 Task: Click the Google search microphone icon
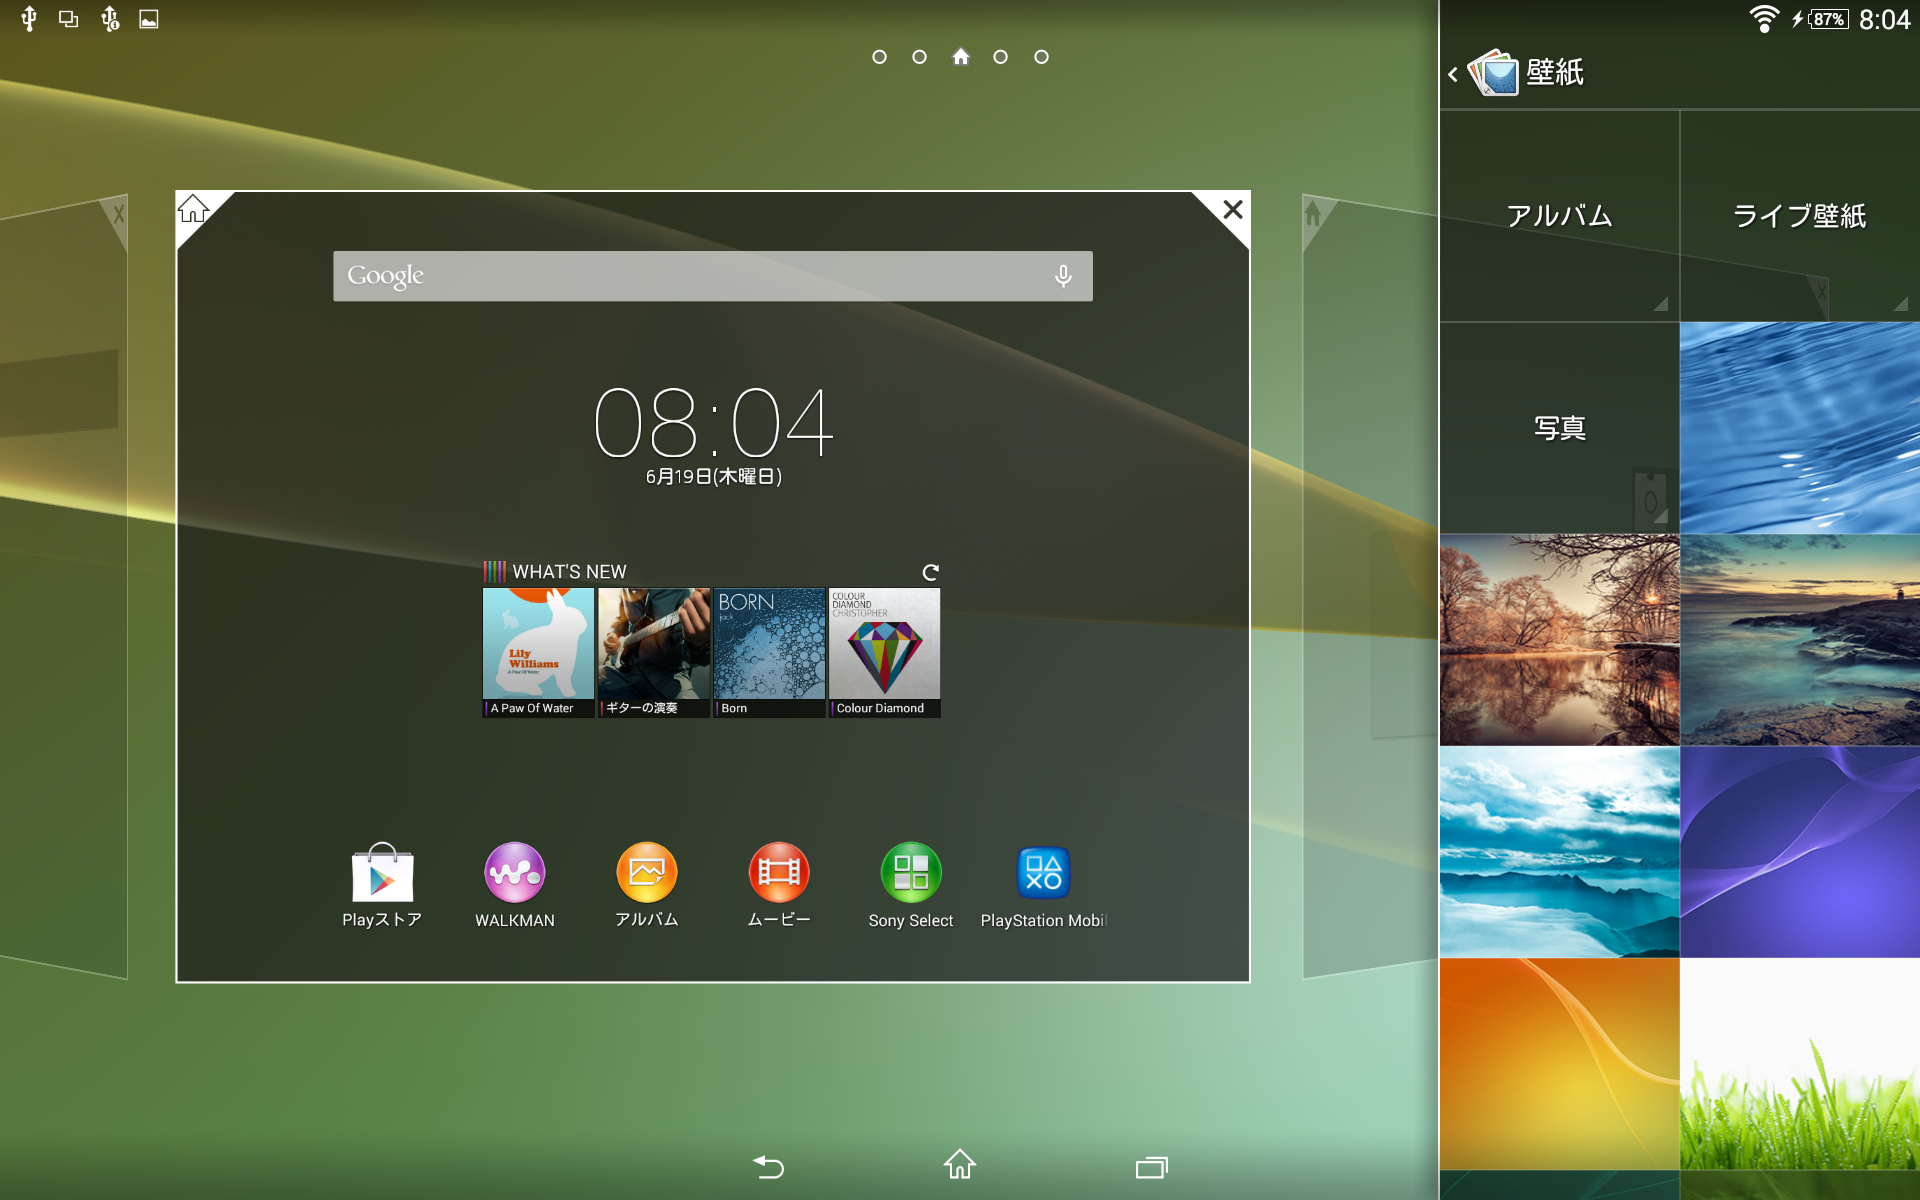pos(1064,274)
